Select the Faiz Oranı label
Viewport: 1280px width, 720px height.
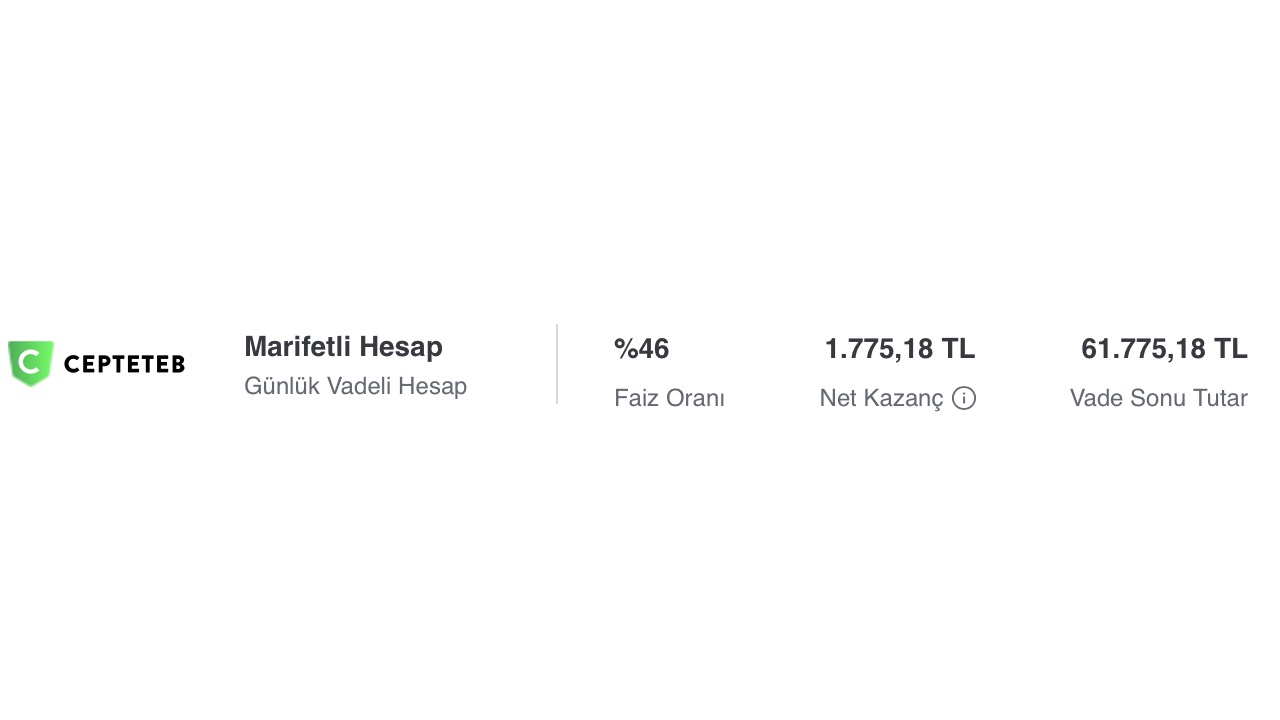(669, 398)
